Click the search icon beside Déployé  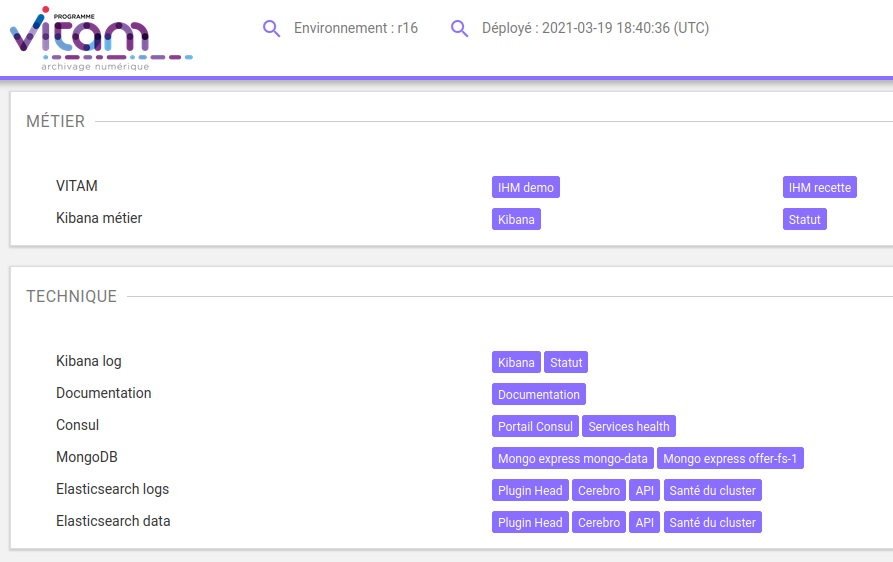(x=459, y=29)
